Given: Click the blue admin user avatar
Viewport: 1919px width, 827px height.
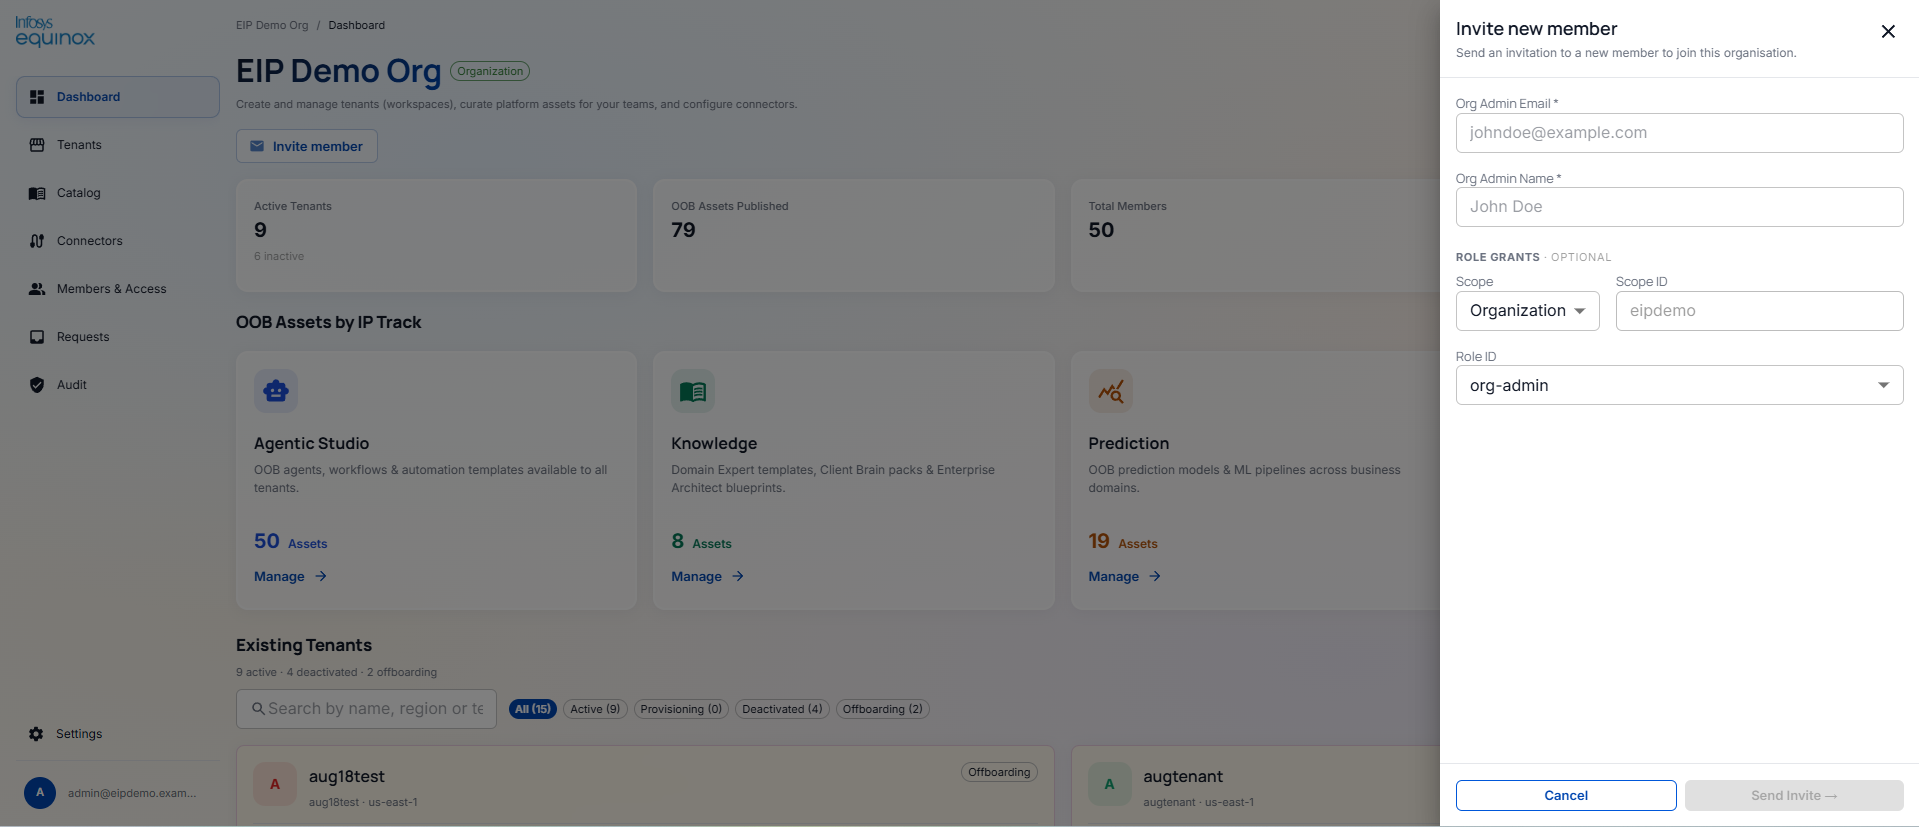Looking at the screenshot, I should coord(40,793).
